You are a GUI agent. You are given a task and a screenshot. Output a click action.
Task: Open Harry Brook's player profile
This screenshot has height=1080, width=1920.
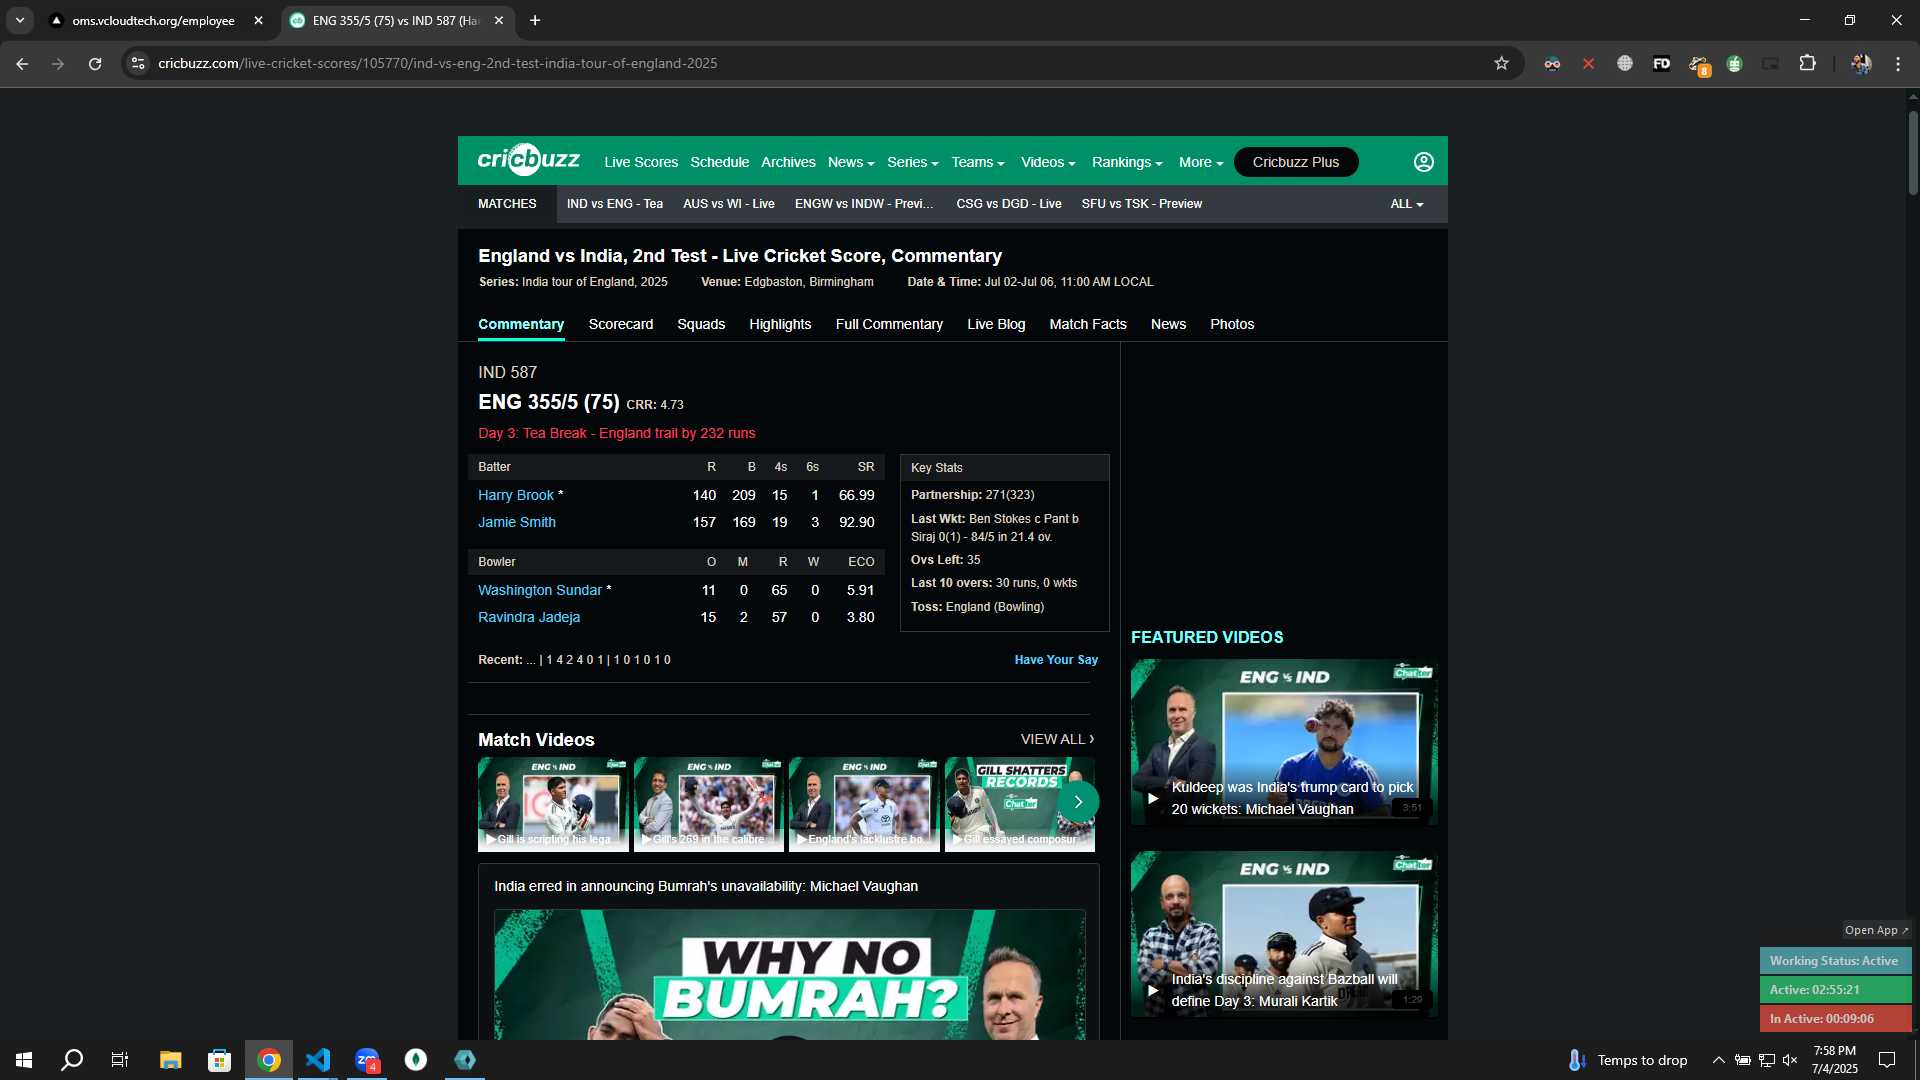point(516,495)
